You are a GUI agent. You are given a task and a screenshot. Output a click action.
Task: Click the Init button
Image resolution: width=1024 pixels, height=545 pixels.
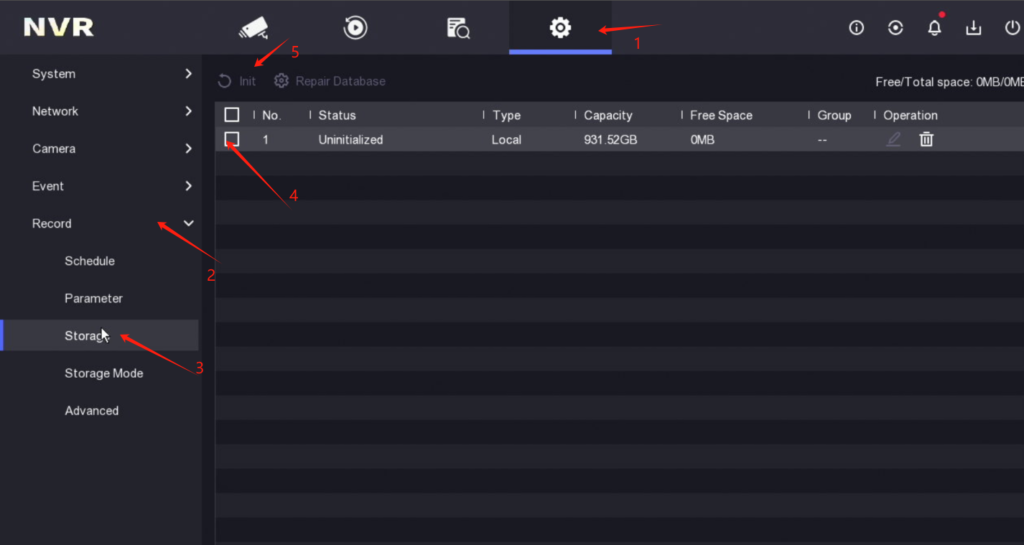tap(238, 81)
